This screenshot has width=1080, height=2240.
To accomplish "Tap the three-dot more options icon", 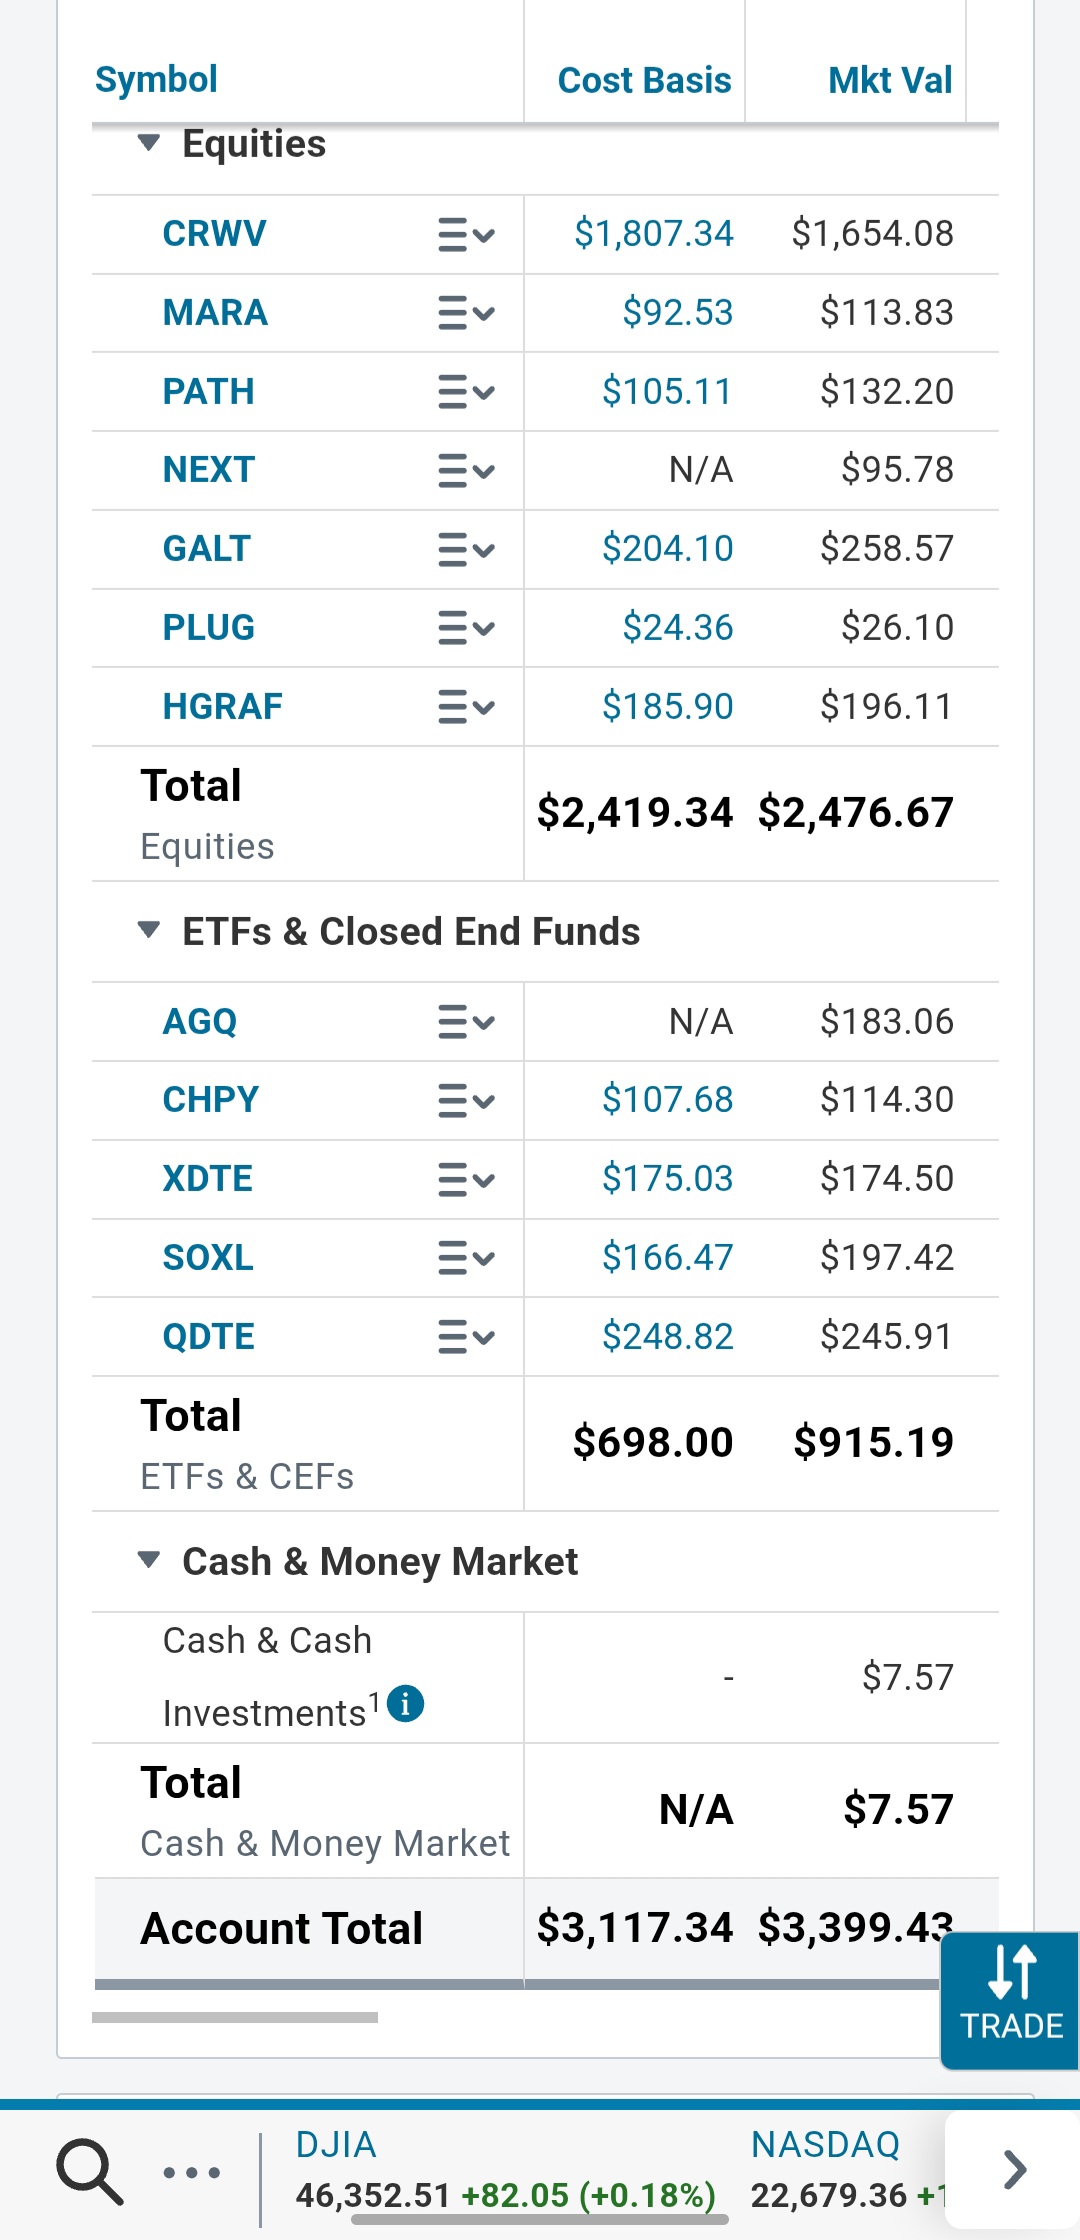I will [x=192, y=2172].
